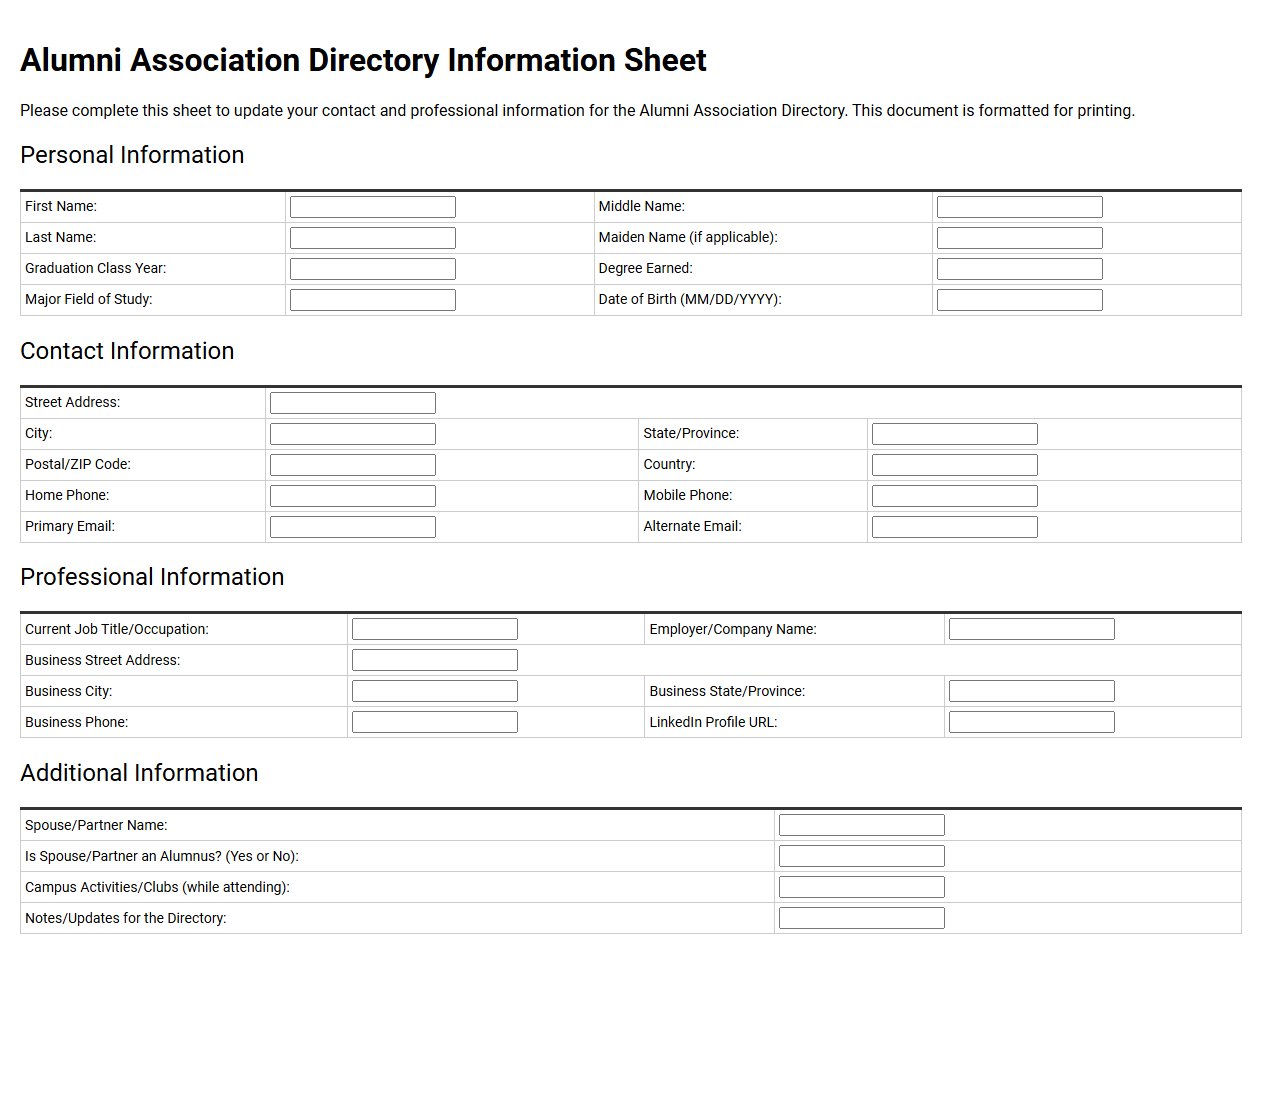
Task: Click the 'LinkedIn Profile URL:' label
Action: click(x=713, y=722)
